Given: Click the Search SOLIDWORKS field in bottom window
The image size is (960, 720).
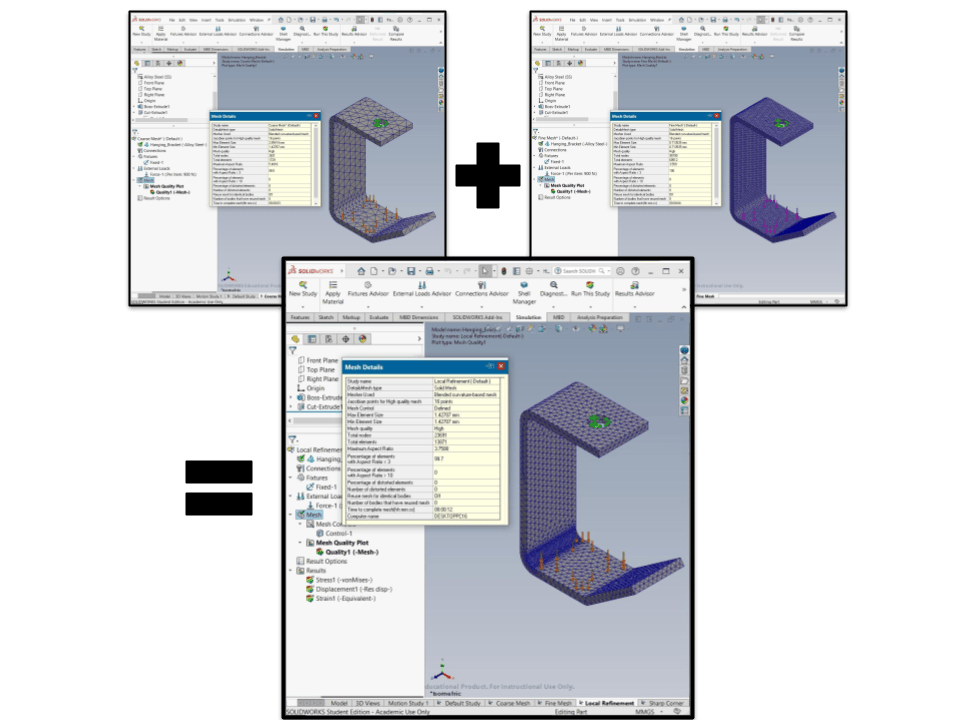Looking at the screenshot, I should pos(581,271).
